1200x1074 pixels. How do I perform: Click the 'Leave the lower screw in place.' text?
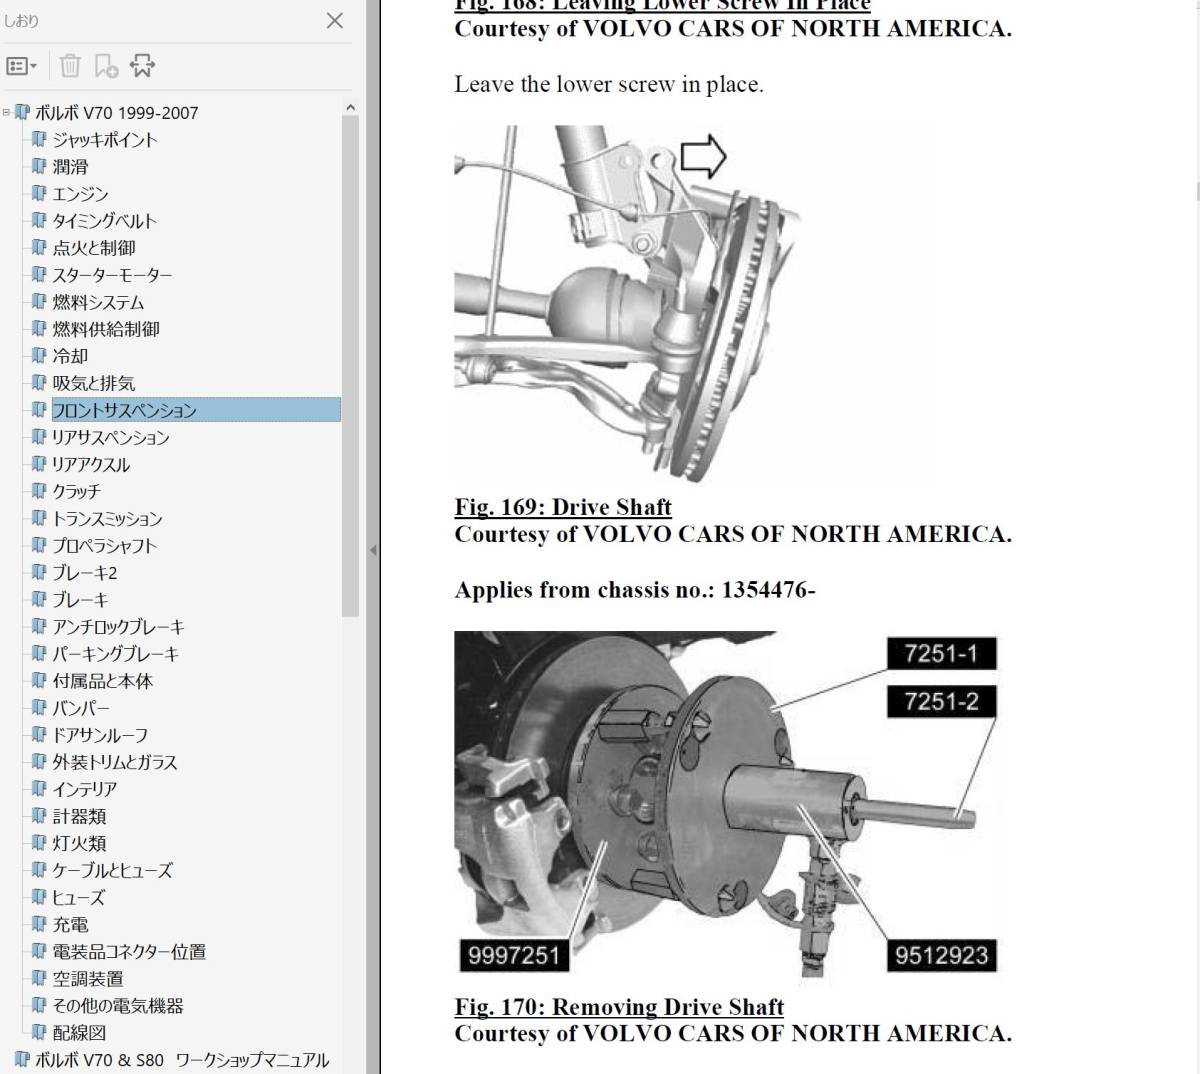[x=609, y=84]
